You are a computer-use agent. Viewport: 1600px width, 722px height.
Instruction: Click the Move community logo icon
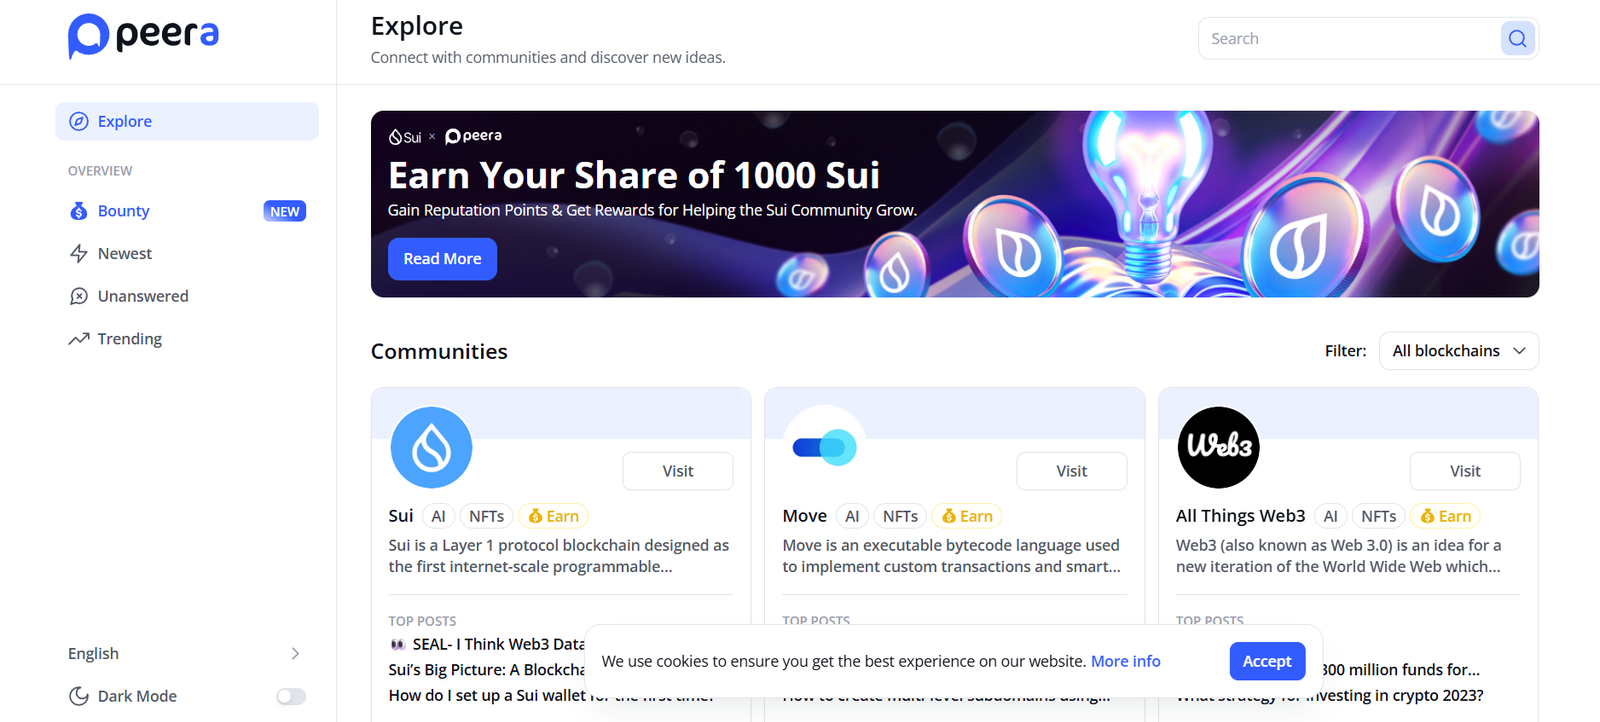(x=824, y=447)
